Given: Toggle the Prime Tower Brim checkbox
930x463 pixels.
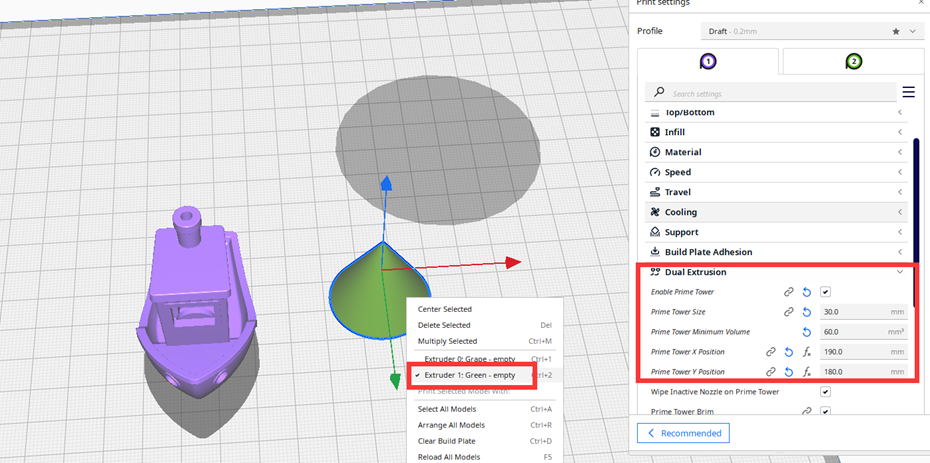Looking at the screenshot, I should 825,411.
